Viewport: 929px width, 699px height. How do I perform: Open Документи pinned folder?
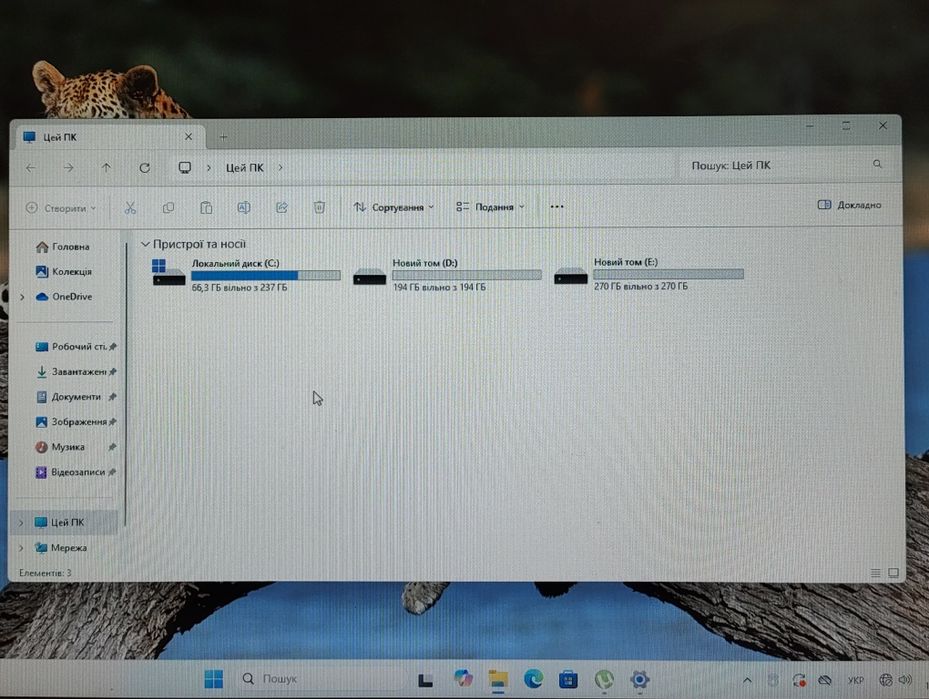75,397
